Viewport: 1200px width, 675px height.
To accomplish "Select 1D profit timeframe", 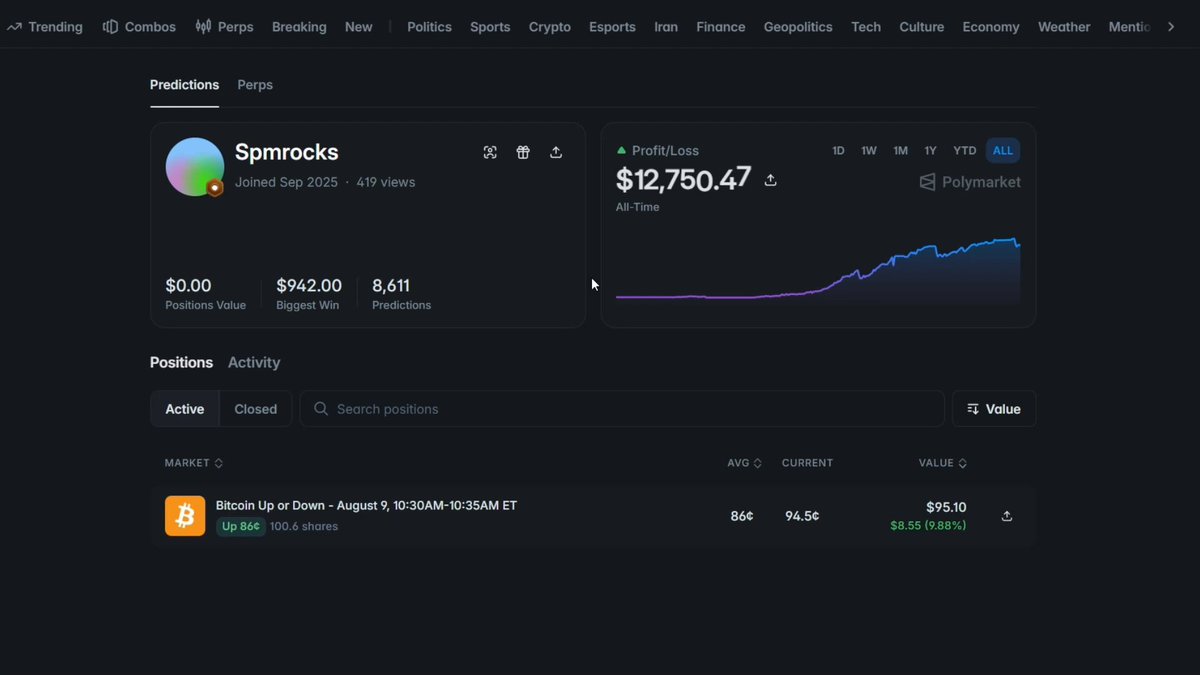I will click(x=838, y=151).
